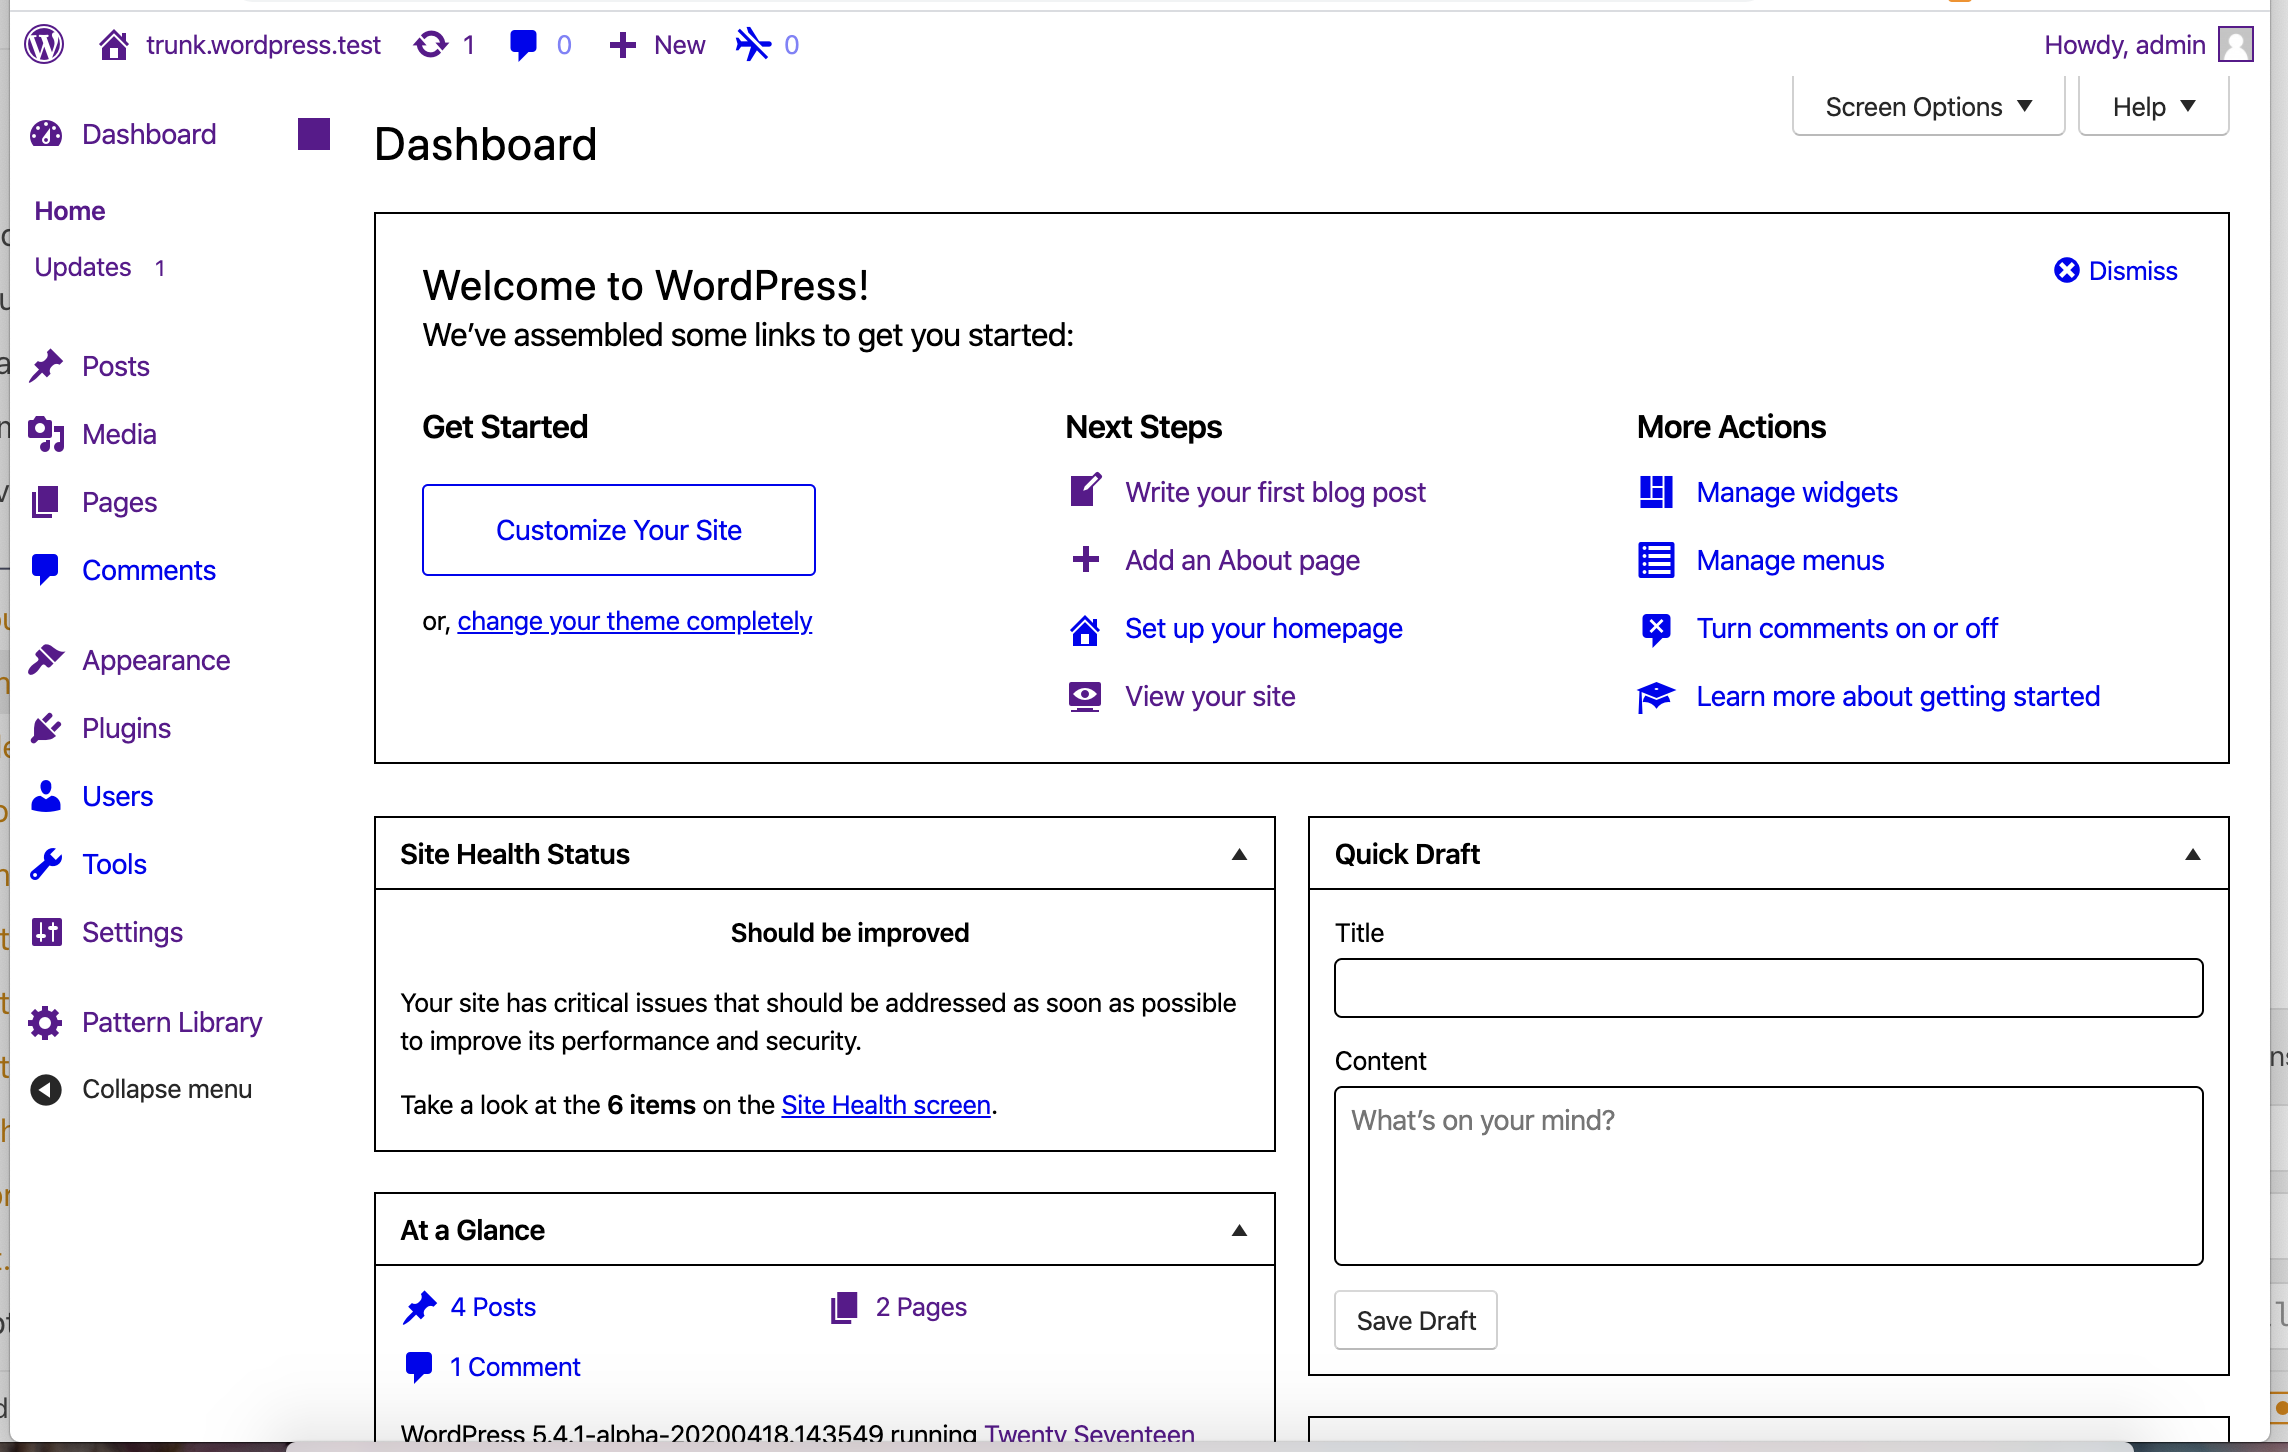Click the Collapse menu arrow icon

[46, 1089]
